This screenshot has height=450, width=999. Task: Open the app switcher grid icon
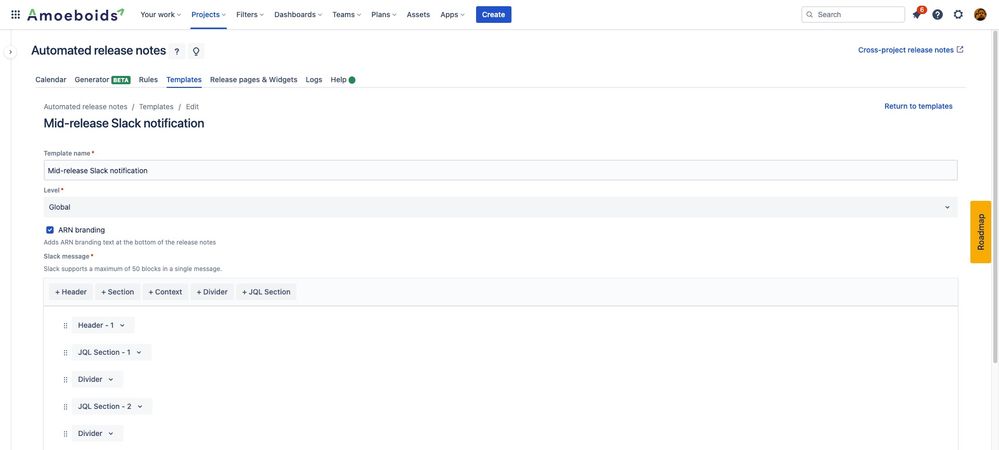(15, 14)
